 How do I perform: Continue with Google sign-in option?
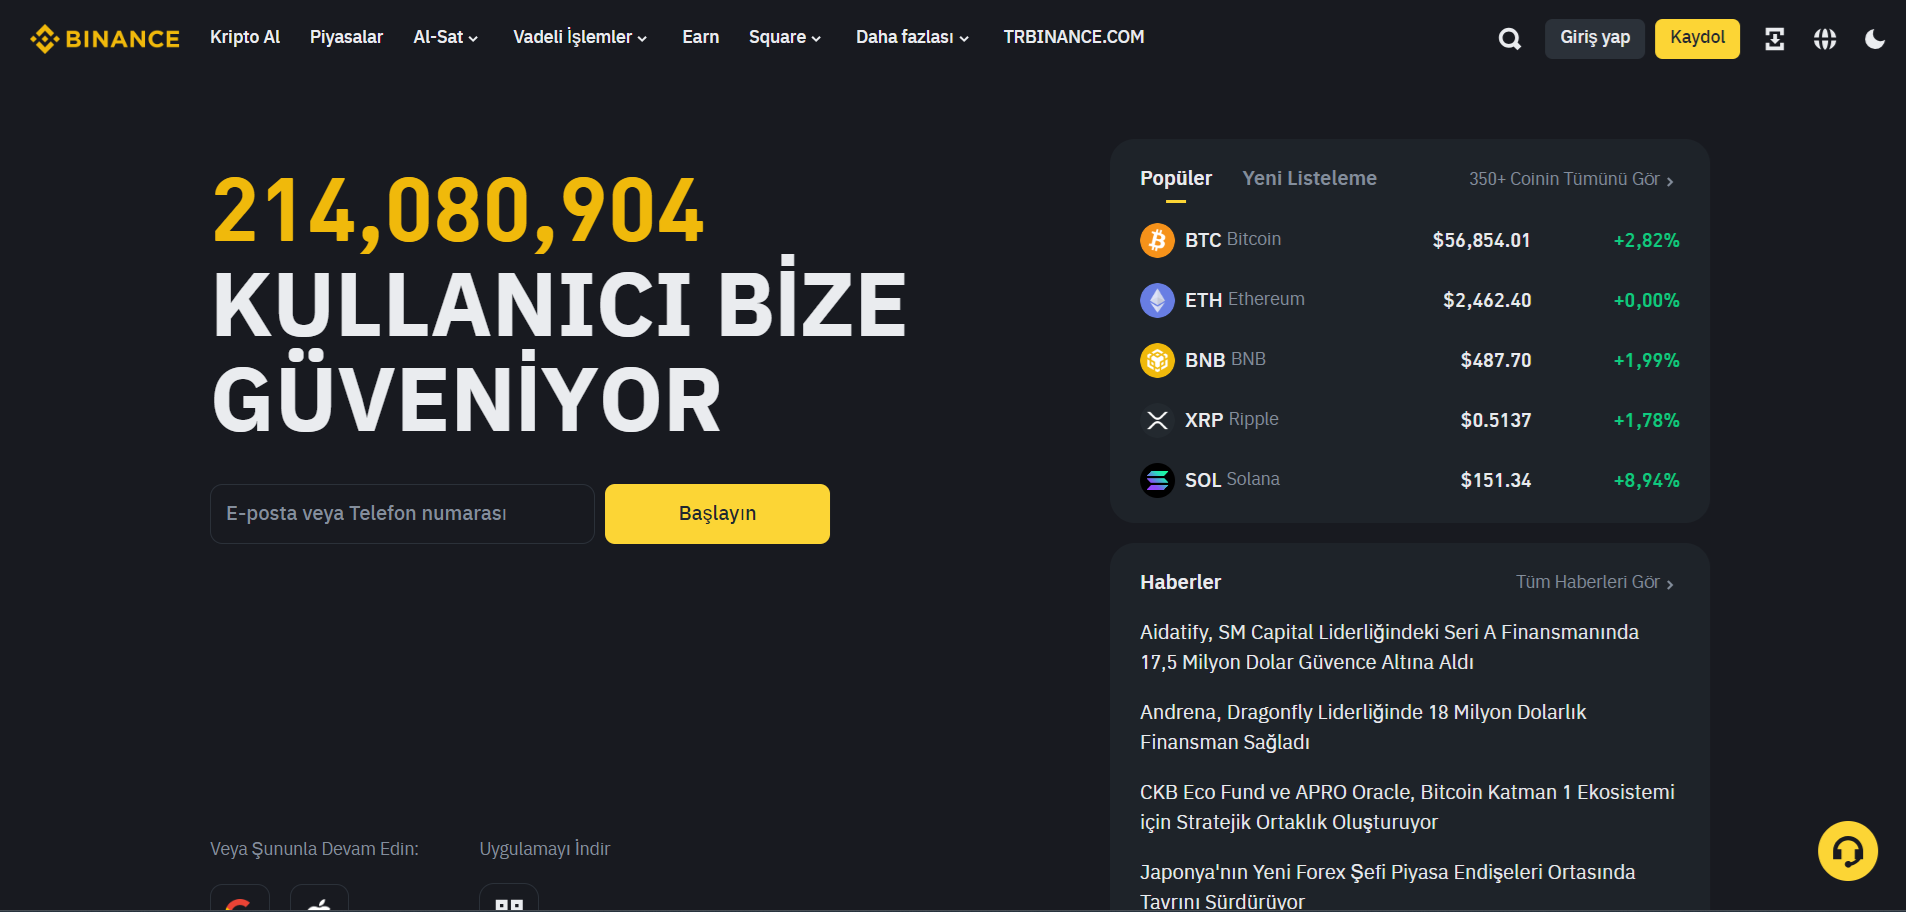pyautogui.click(x=239, y=903)
